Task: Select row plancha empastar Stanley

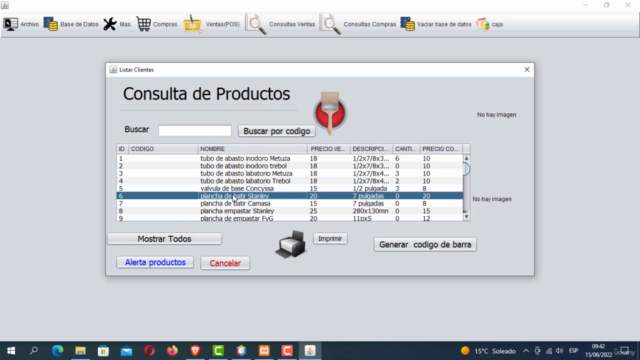Action: click(x=290, y=211)
